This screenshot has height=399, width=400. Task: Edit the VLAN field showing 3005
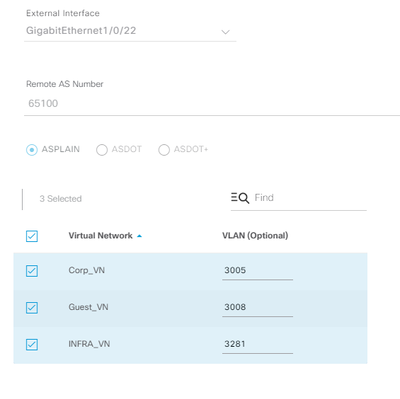click(x=257, y=271)
